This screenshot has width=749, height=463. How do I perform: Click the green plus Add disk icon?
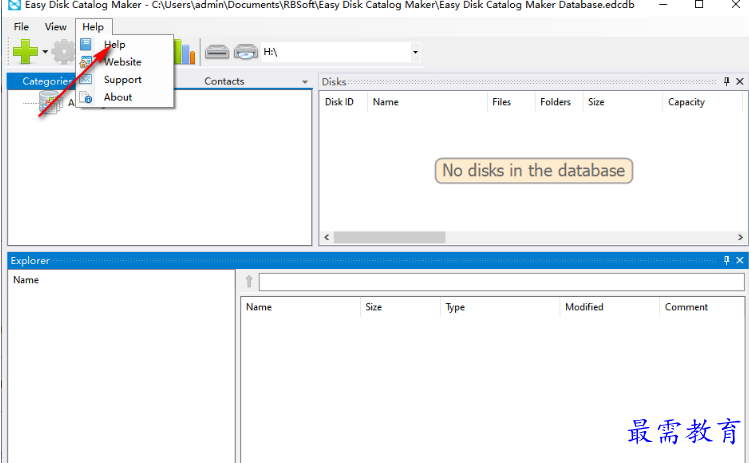coord(25,51)
